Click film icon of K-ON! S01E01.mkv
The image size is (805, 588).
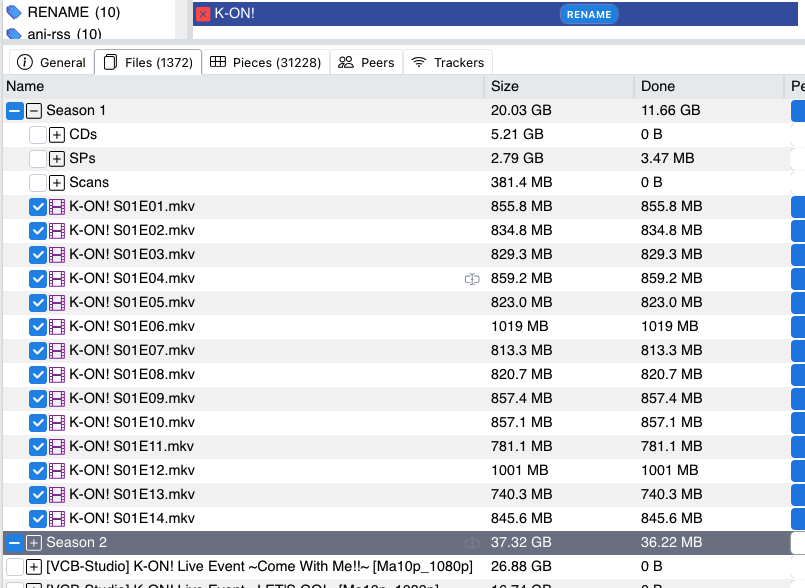pos(57,206)
